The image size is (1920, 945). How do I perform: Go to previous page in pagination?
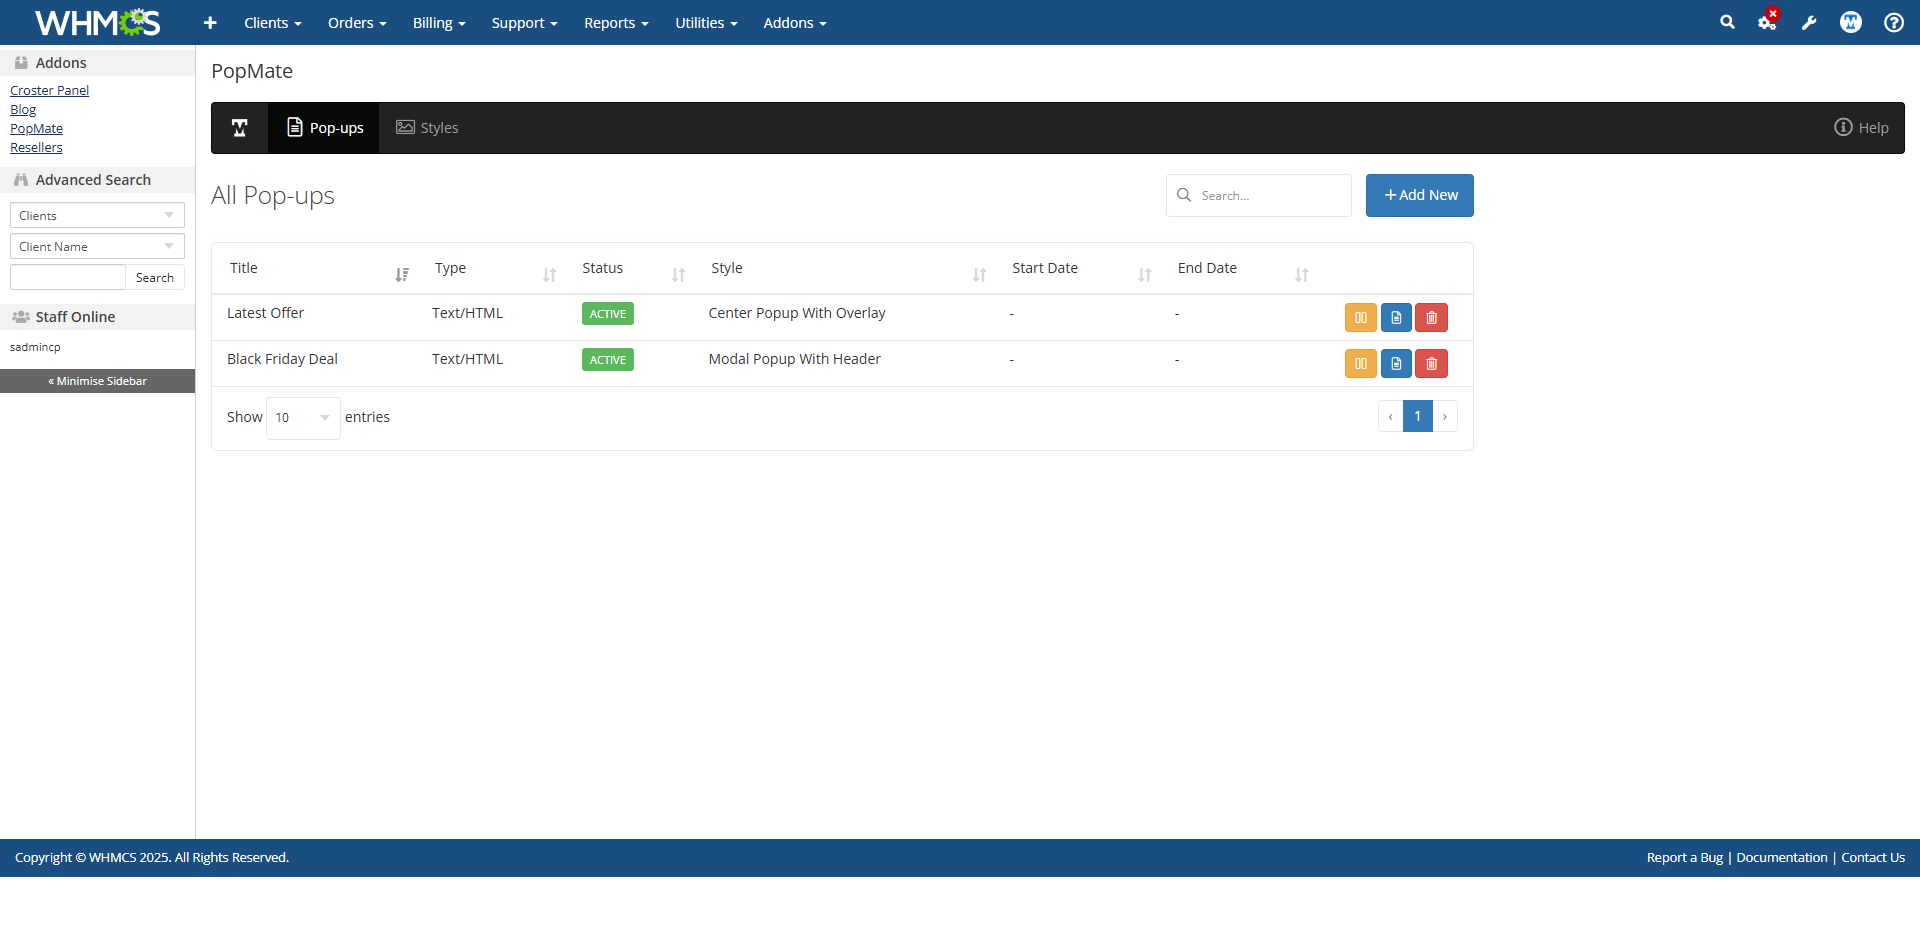1390,417
